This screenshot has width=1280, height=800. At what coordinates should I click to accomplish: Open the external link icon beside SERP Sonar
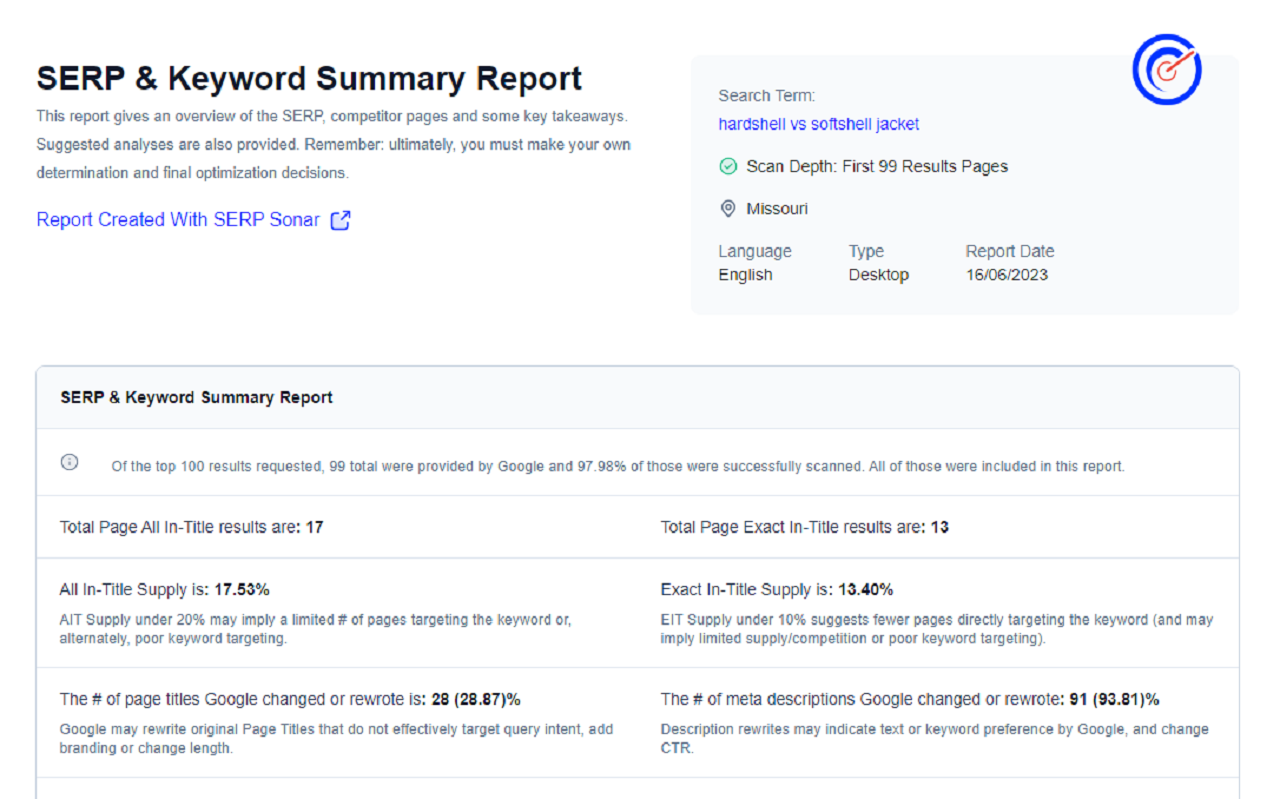[340, 220]
